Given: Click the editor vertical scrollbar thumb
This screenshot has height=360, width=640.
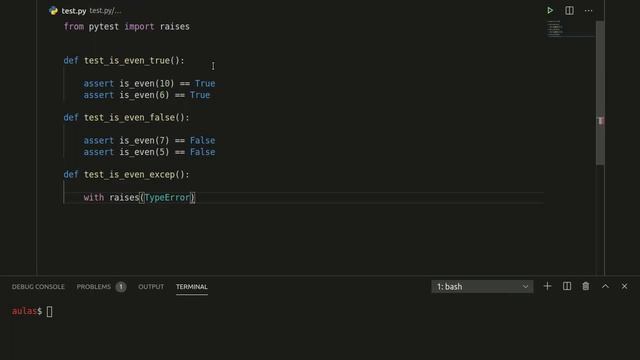Looking at the screenshot, I should pos(600,93).
